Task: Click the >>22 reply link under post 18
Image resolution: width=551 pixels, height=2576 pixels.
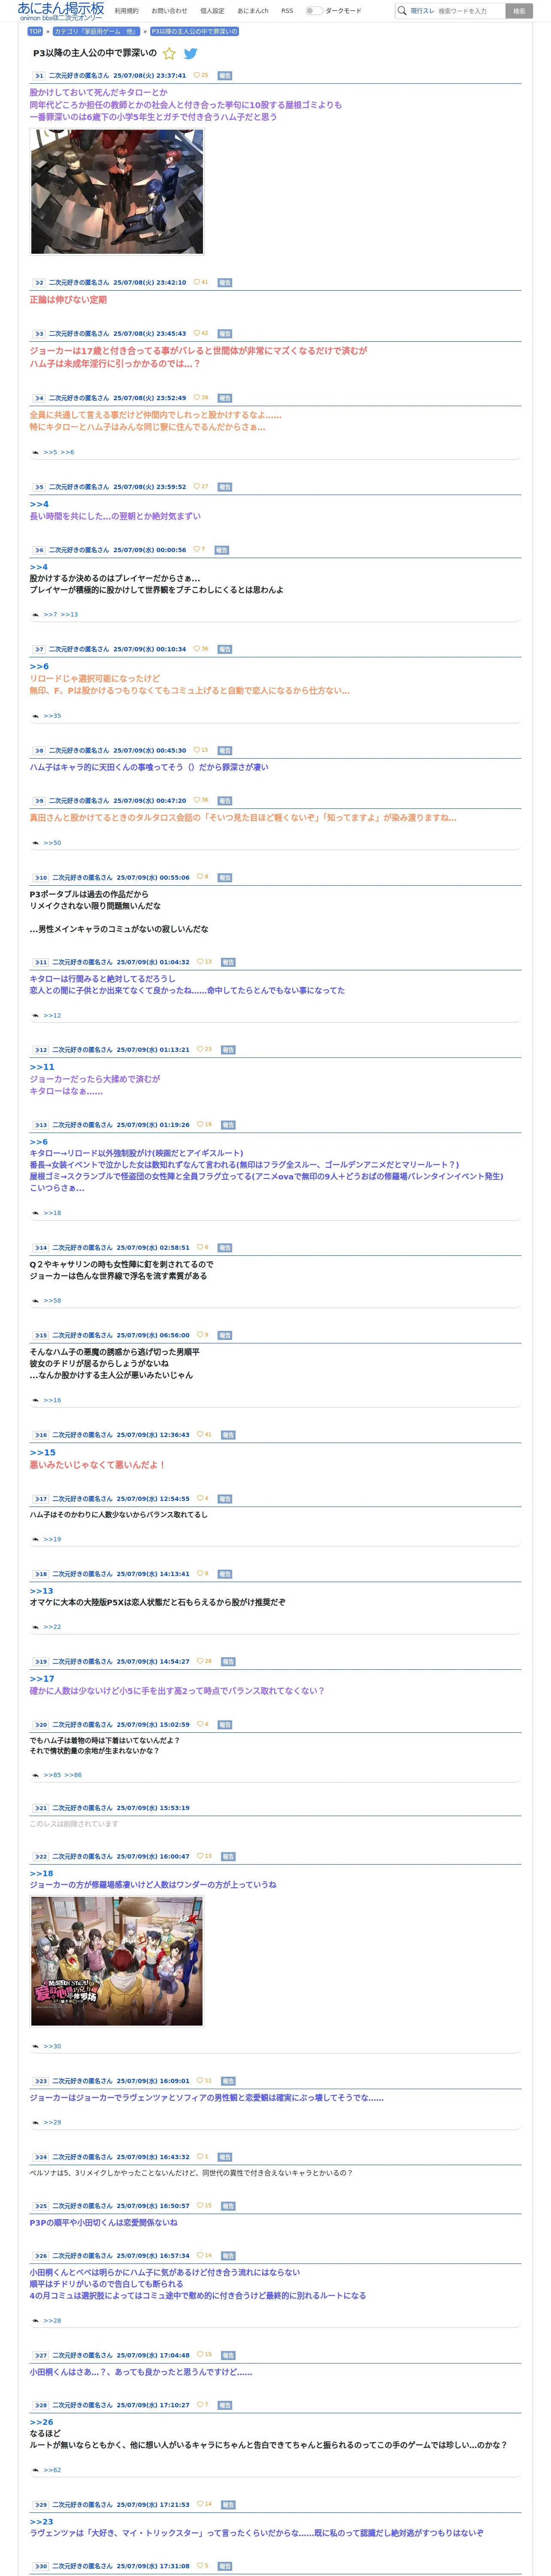Action: (52, 1627)
